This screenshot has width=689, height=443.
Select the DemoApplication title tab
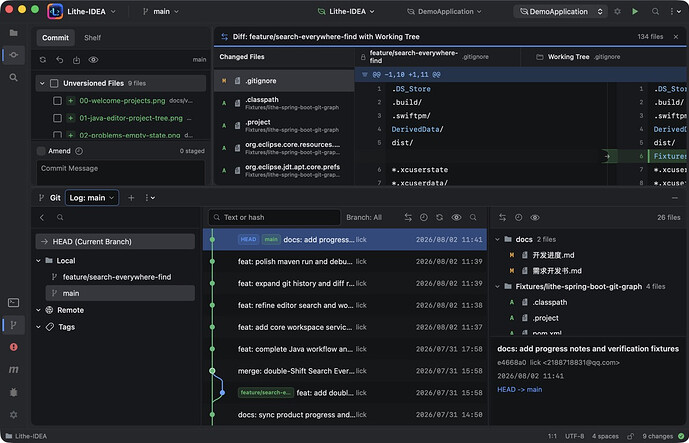click(444, 11)
